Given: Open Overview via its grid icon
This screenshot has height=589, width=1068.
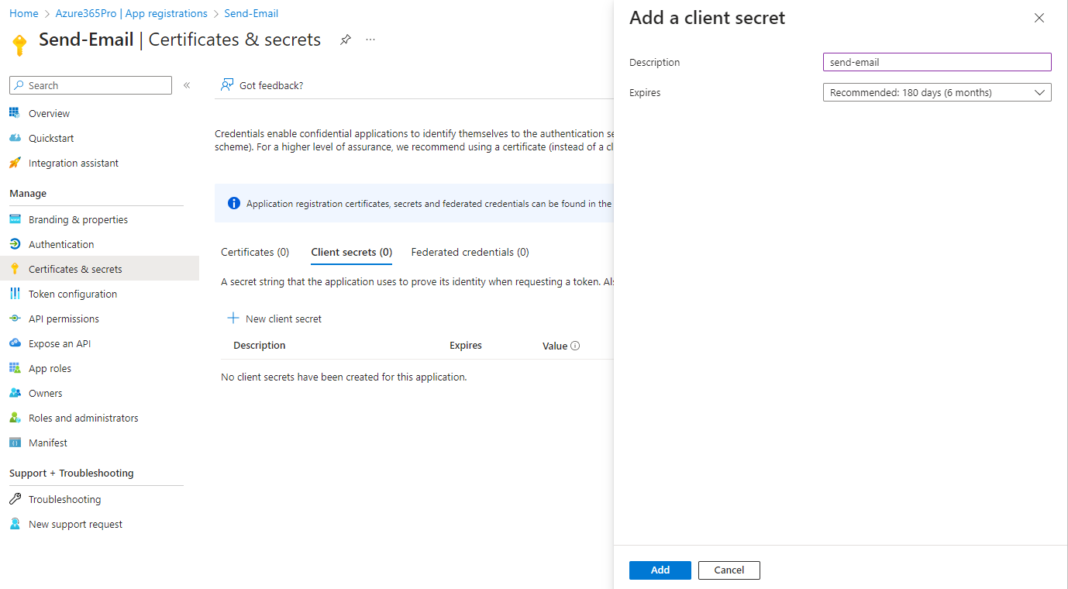Looking at the screenshot, I should click(x=15, y=113).
